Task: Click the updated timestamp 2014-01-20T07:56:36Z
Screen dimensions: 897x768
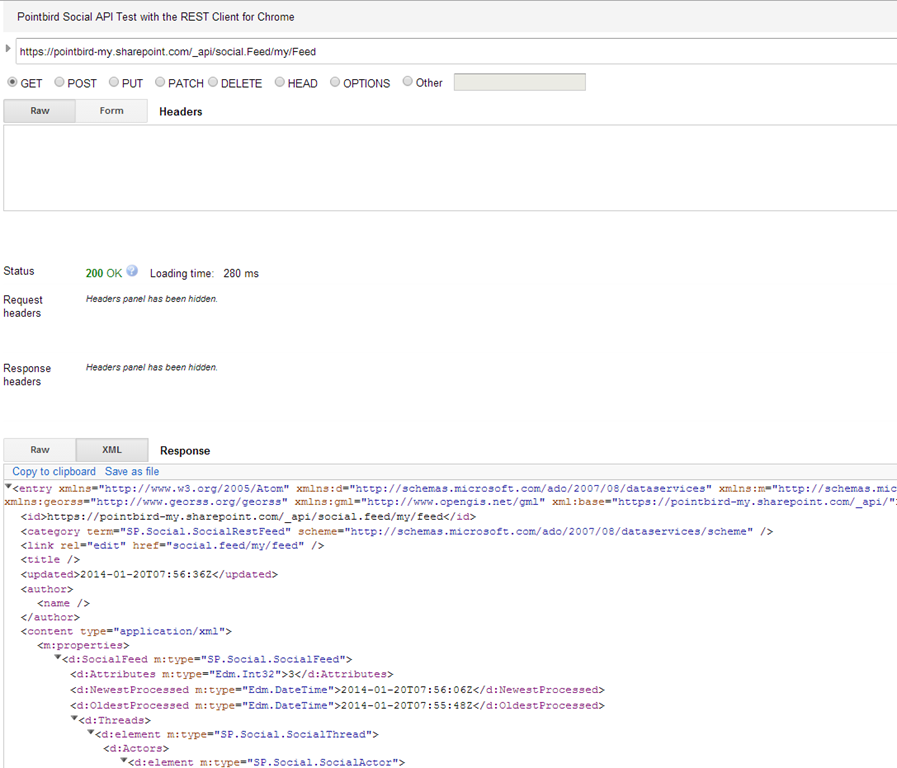Action: pyautogui.click(x=146, y=575)
